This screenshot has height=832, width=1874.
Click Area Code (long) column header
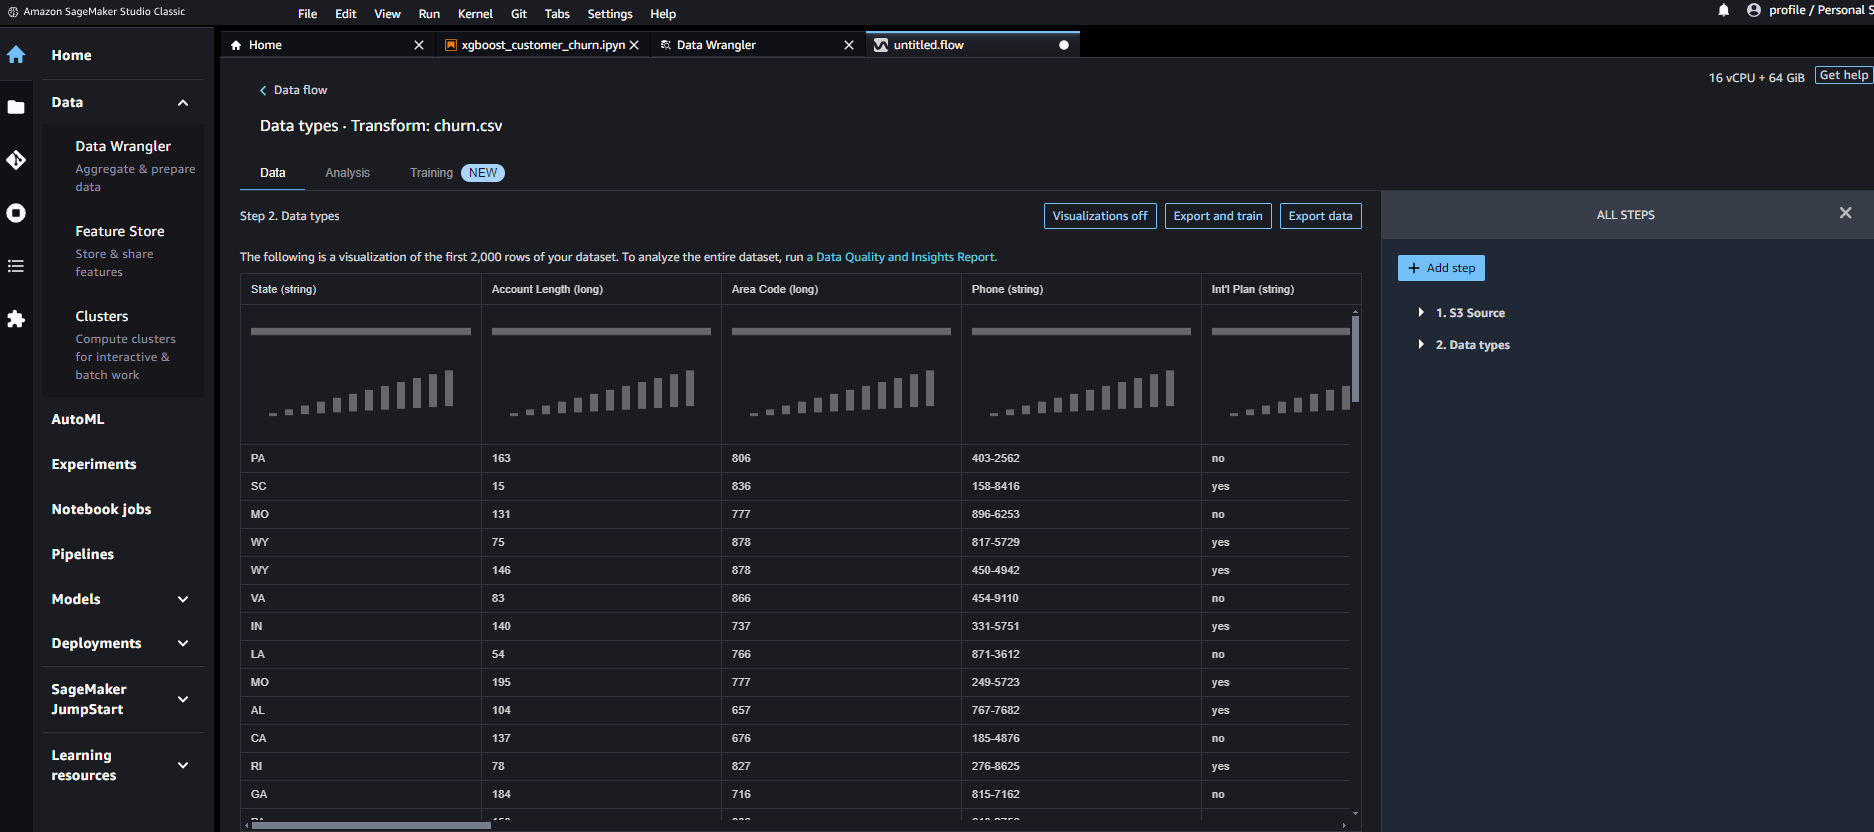pos(841,289)
